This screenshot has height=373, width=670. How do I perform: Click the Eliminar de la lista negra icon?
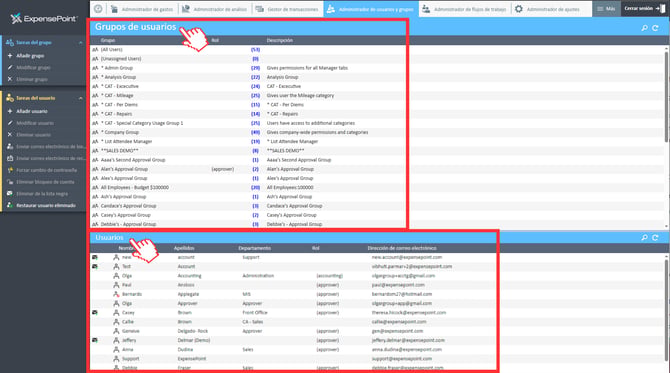(x=10, y=194)
